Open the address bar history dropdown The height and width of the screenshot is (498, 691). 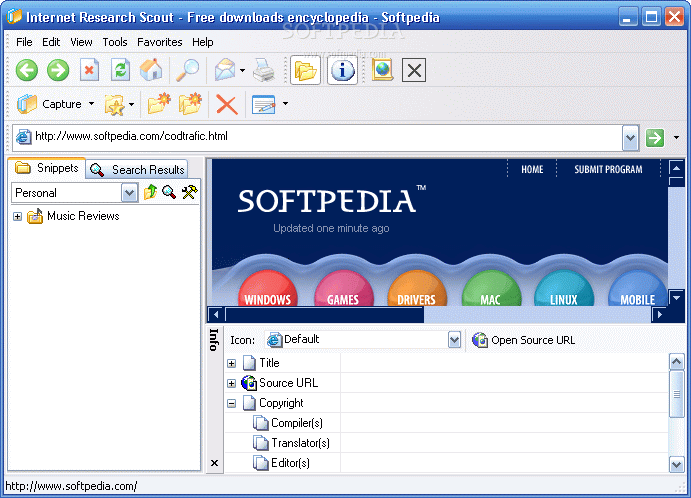(x=631, y=138)
